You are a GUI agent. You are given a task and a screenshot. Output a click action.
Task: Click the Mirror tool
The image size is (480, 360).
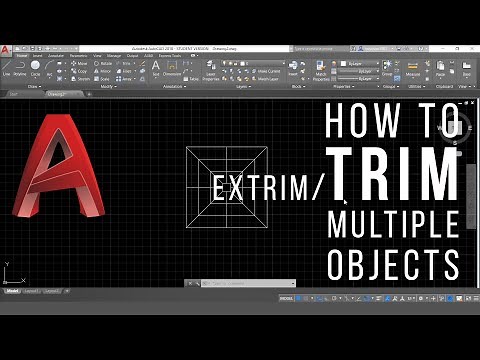[102, 71]
